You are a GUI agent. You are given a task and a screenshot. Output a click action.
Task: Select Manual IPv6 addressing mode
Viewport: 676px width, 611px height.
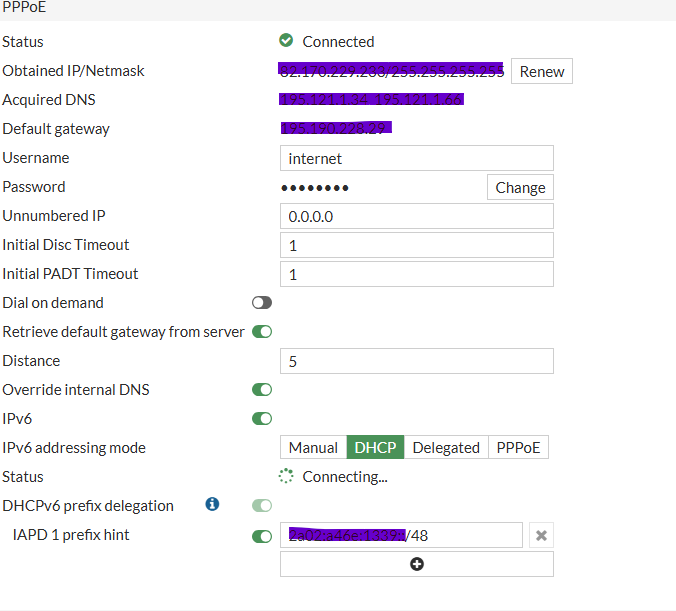click(x=313, y=447)
